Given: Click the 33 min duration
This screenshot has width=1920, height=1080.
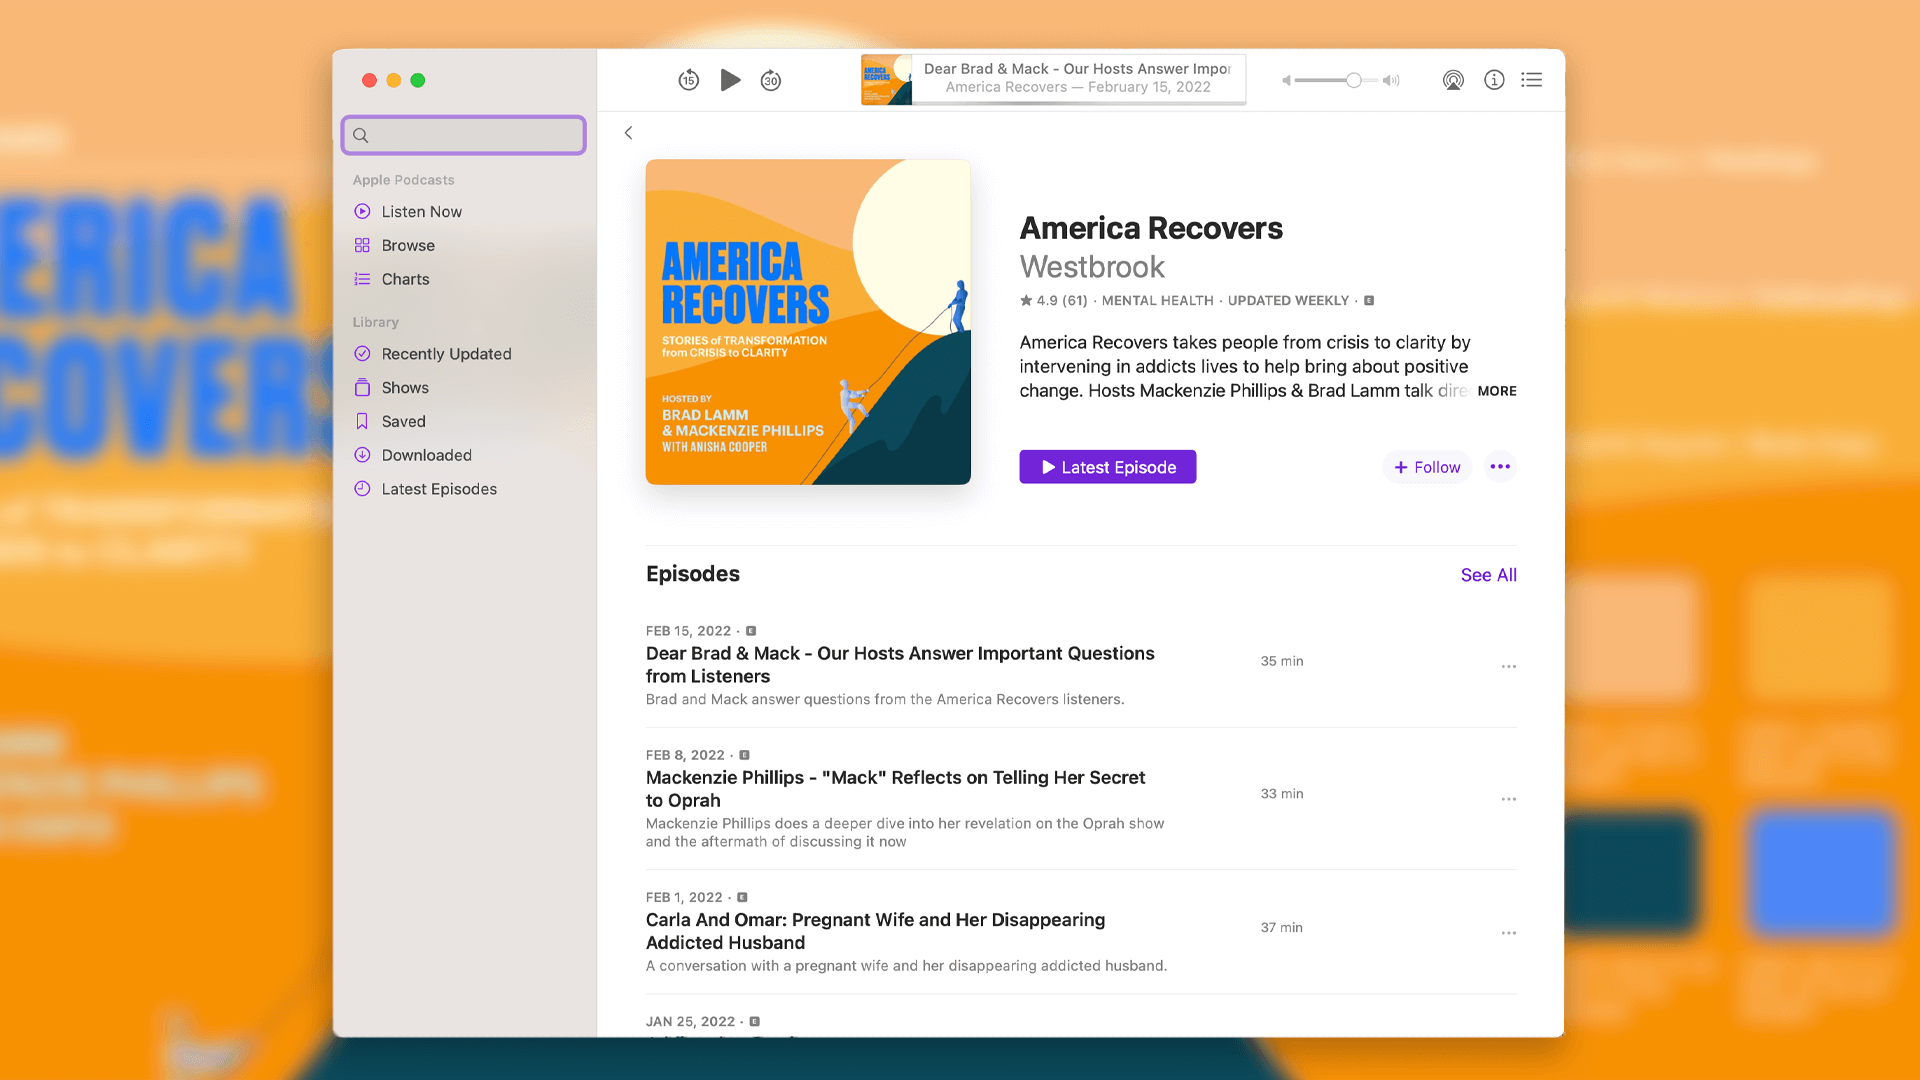Looking at the screenshot, I should tap(1282, 794).
